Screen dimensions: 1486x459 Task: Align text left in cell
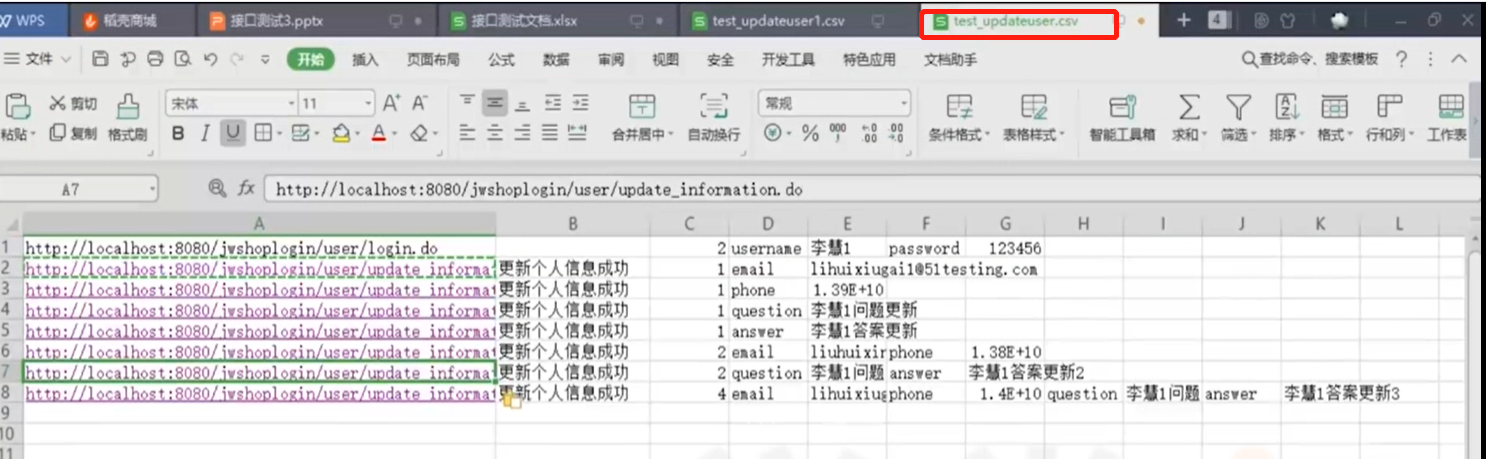(467, 133)
